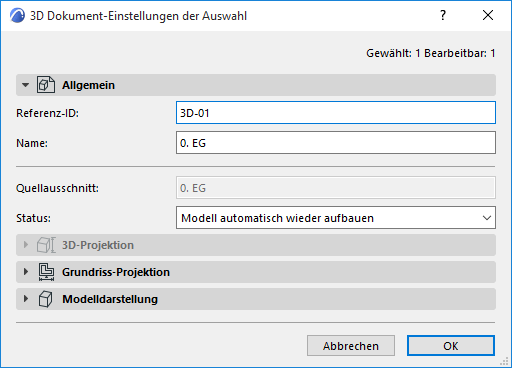Viewport: 512px width, 368px height.
Task: Click the disabled Quellausschnitt field
Action: [x=336, y=188]
